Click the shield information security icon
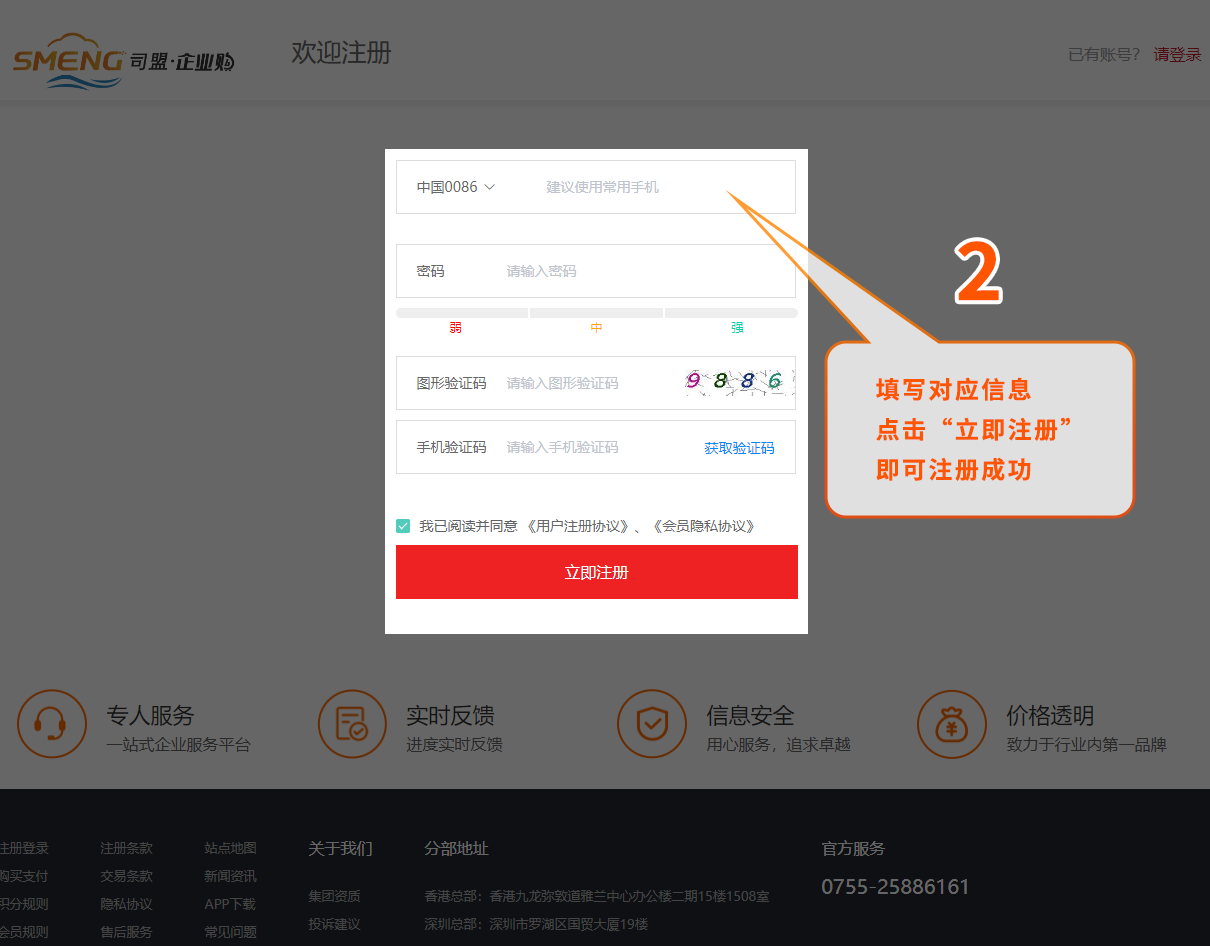This screenshot has width=1210, height=946. (x=652, y=724)
